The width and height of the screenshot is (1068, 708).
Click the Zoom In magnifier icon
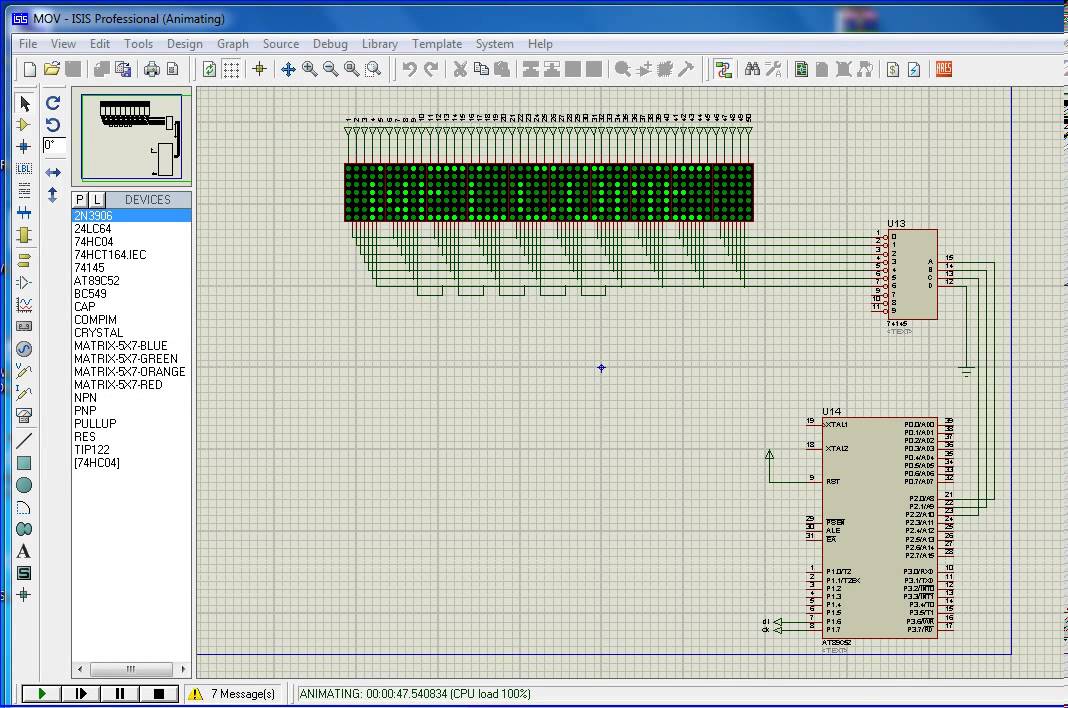pos(310,69)
